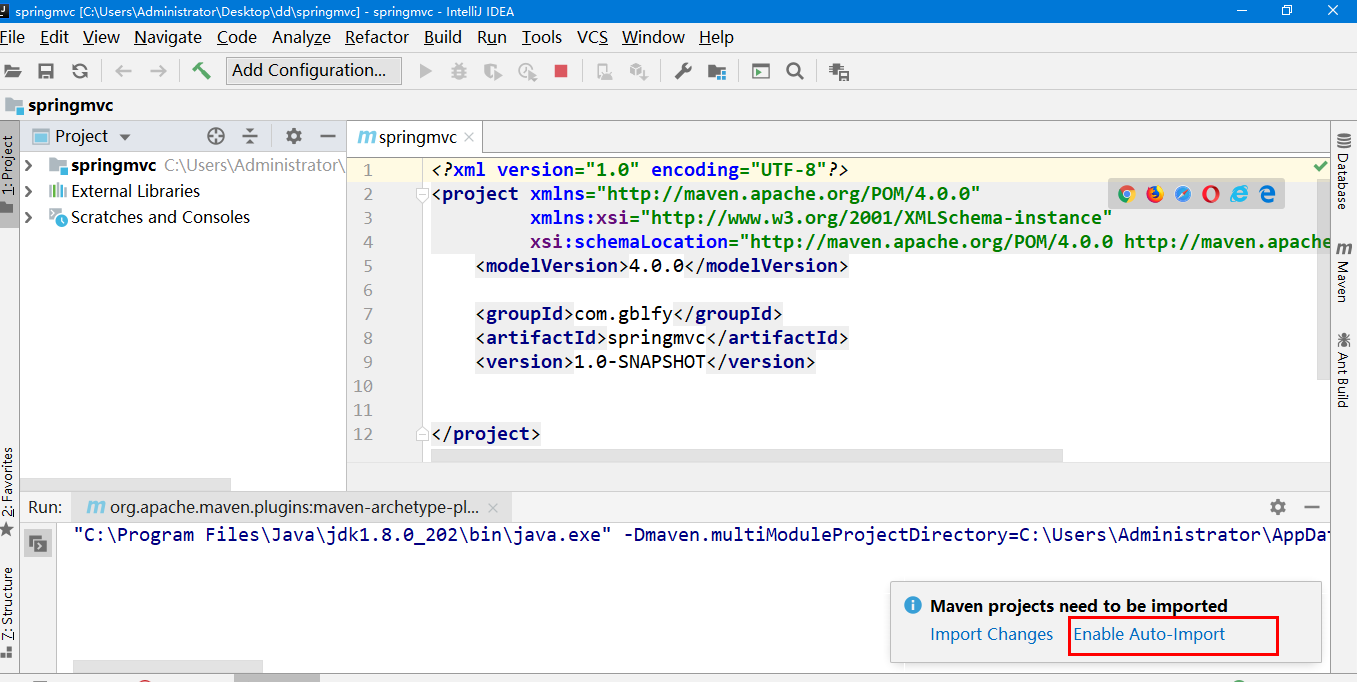Open Run Anything from the terminal-window icon
Screen dimensions: 1357x682
(761, 71)
